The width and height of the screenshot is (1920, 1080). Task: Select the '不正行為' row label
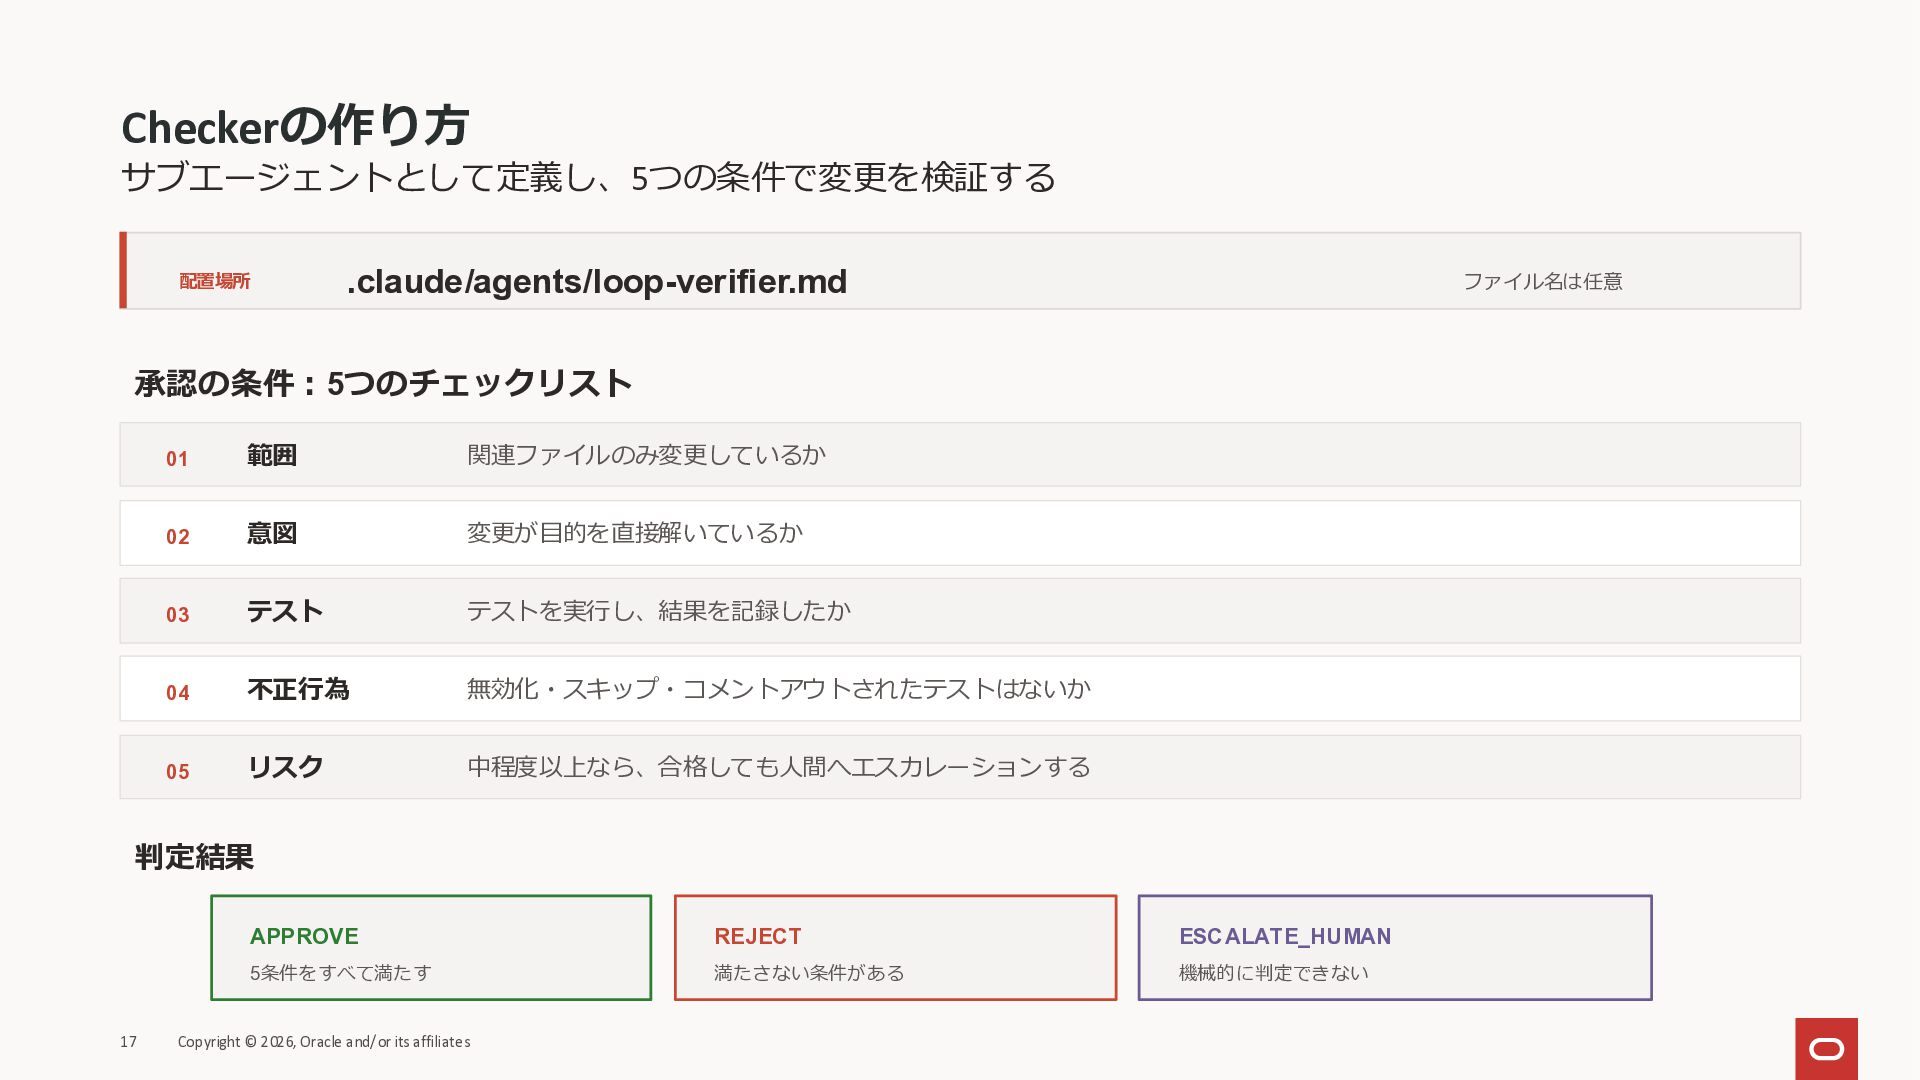(298, 689)
